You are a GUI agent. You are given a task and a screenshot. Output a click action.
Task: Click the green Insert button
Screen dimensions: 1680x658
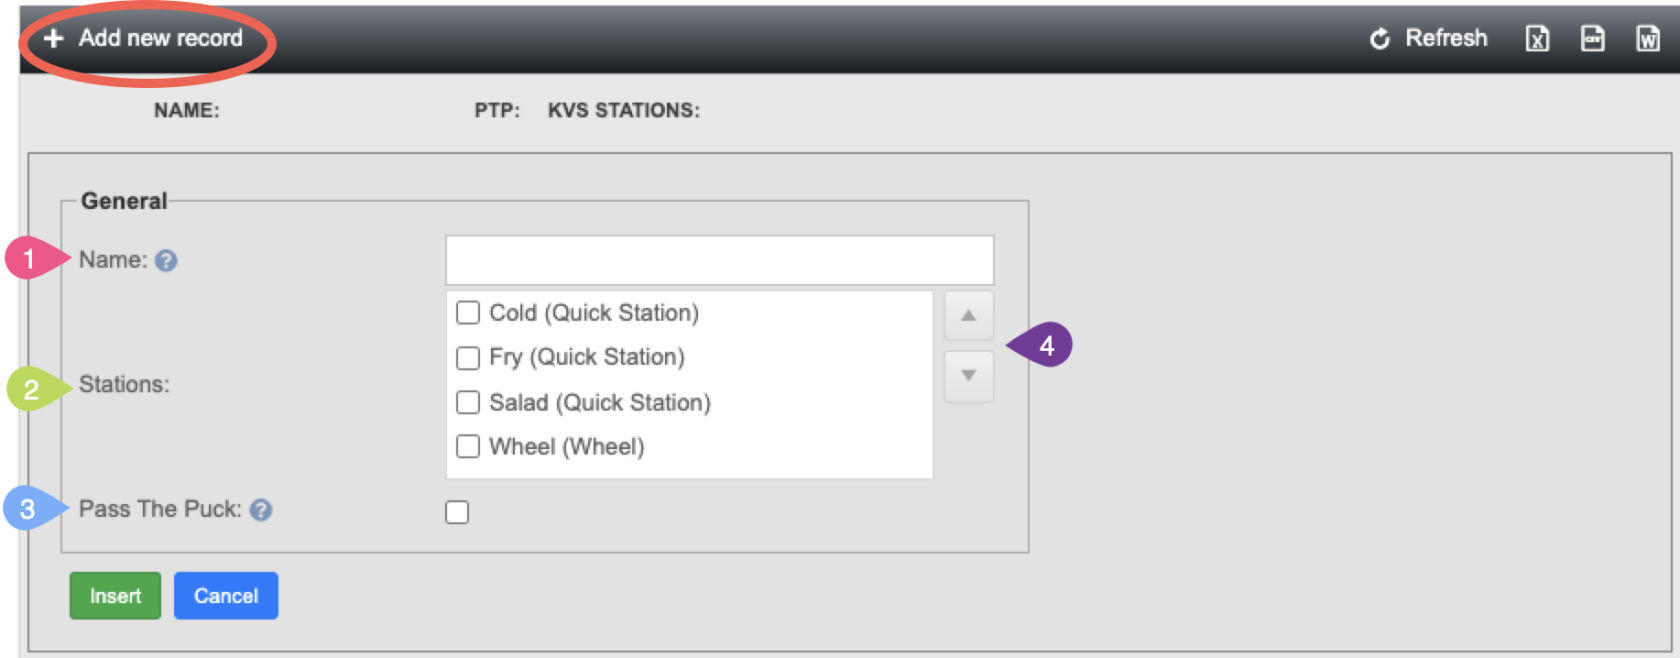115,596
